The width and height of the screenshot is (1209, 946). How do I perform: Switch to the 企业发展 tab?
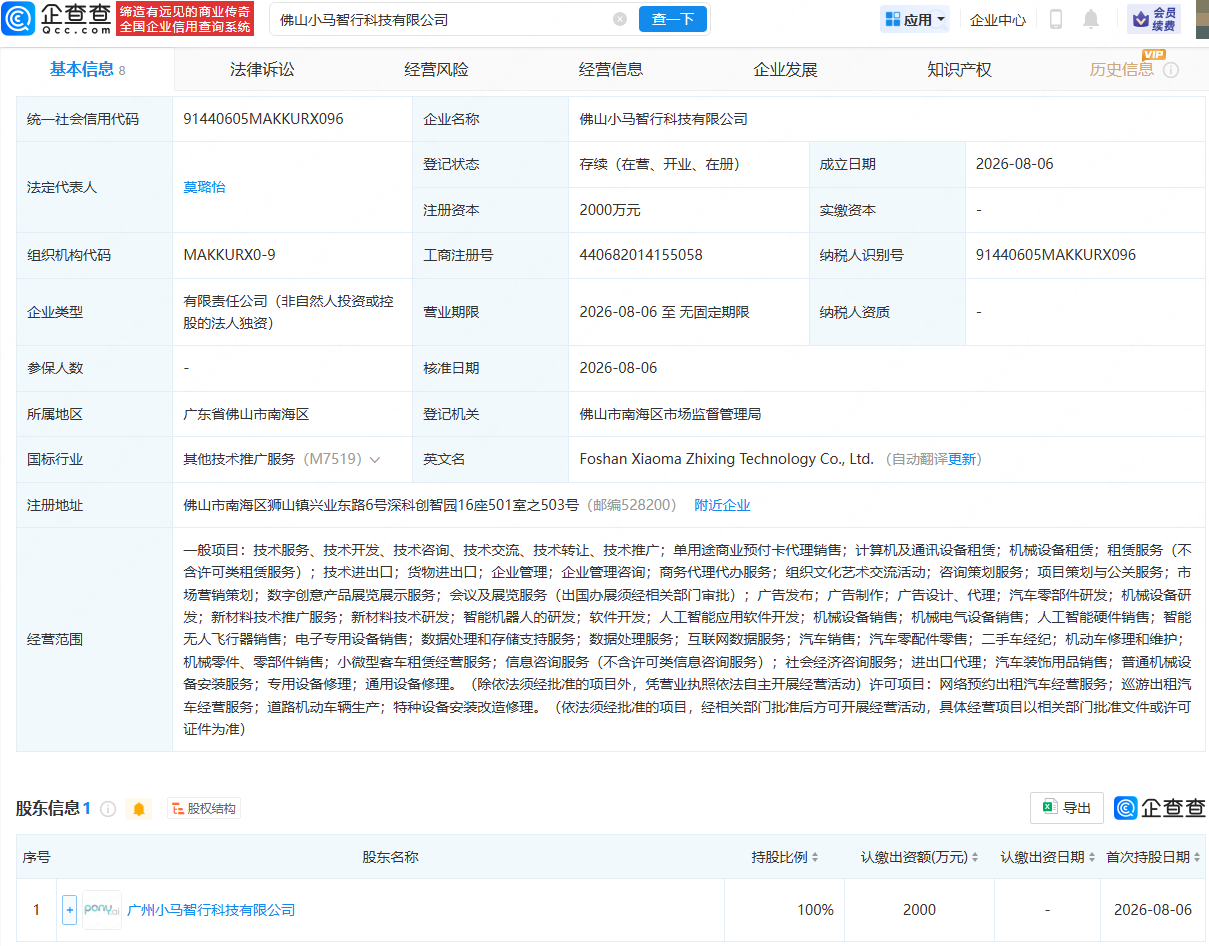tap(785, 69)
